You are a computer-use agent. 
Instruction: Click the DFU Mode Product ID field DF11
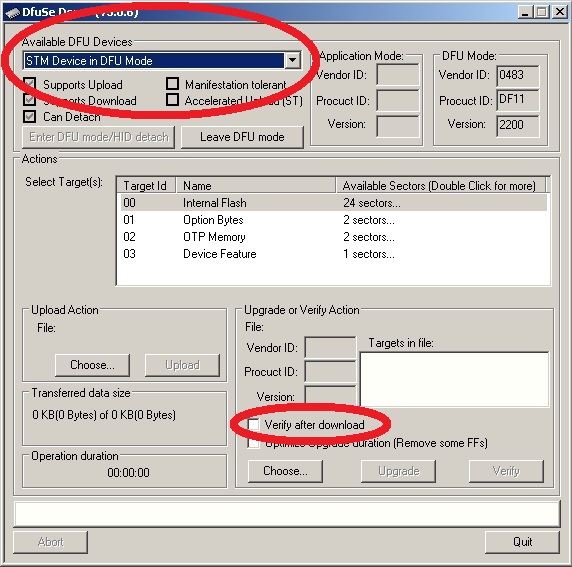tap(518, 100)
